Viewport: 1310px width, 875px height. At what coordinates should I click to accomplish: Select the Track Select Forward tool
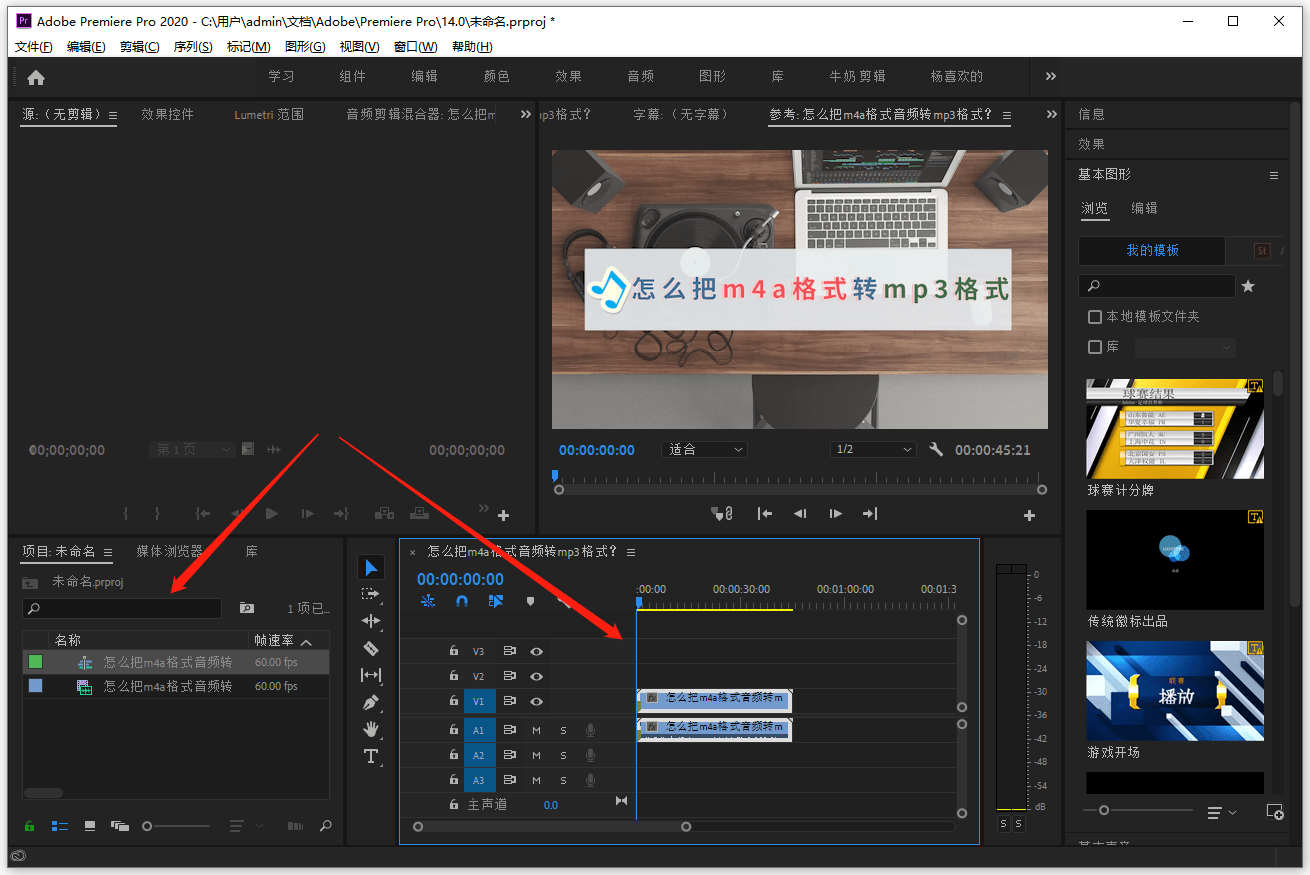pos(371,594)
